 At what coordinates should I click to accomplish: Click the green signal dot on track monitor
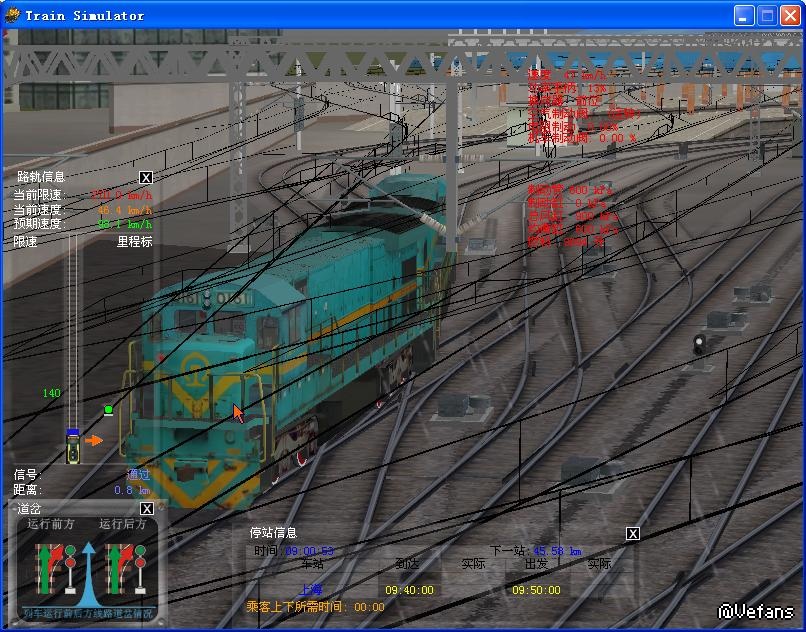tap(108, 410)
